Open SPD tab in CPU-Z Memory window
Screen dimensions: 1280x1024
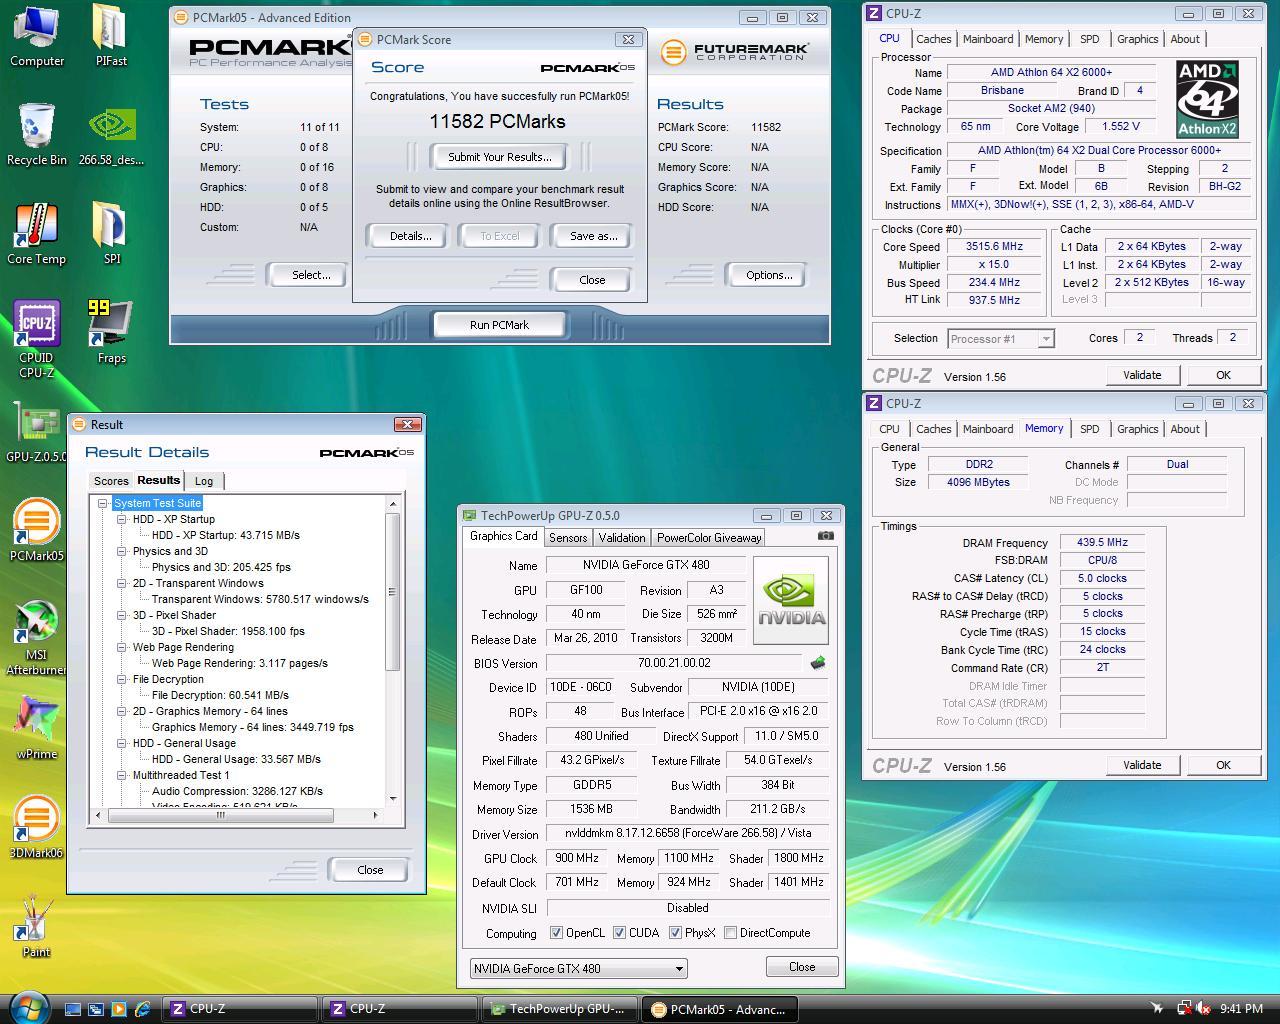[x=1089, y=429]
